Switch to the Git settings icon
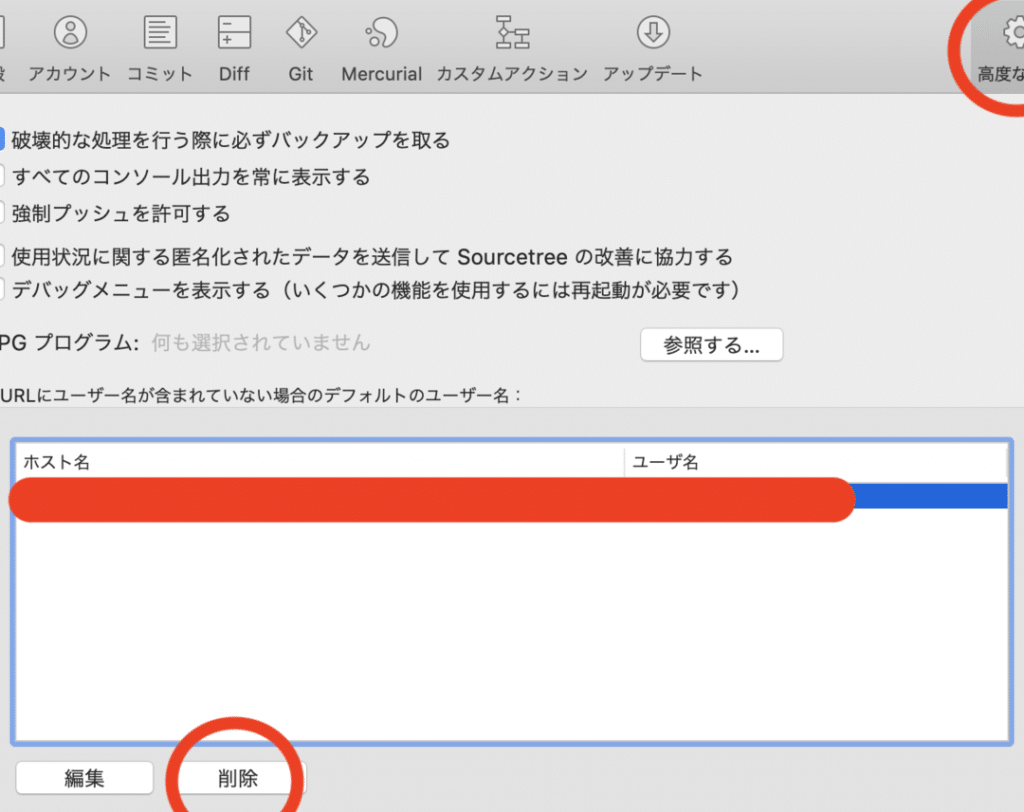This screenshot has width=1024, height=812. coord(301,33)
